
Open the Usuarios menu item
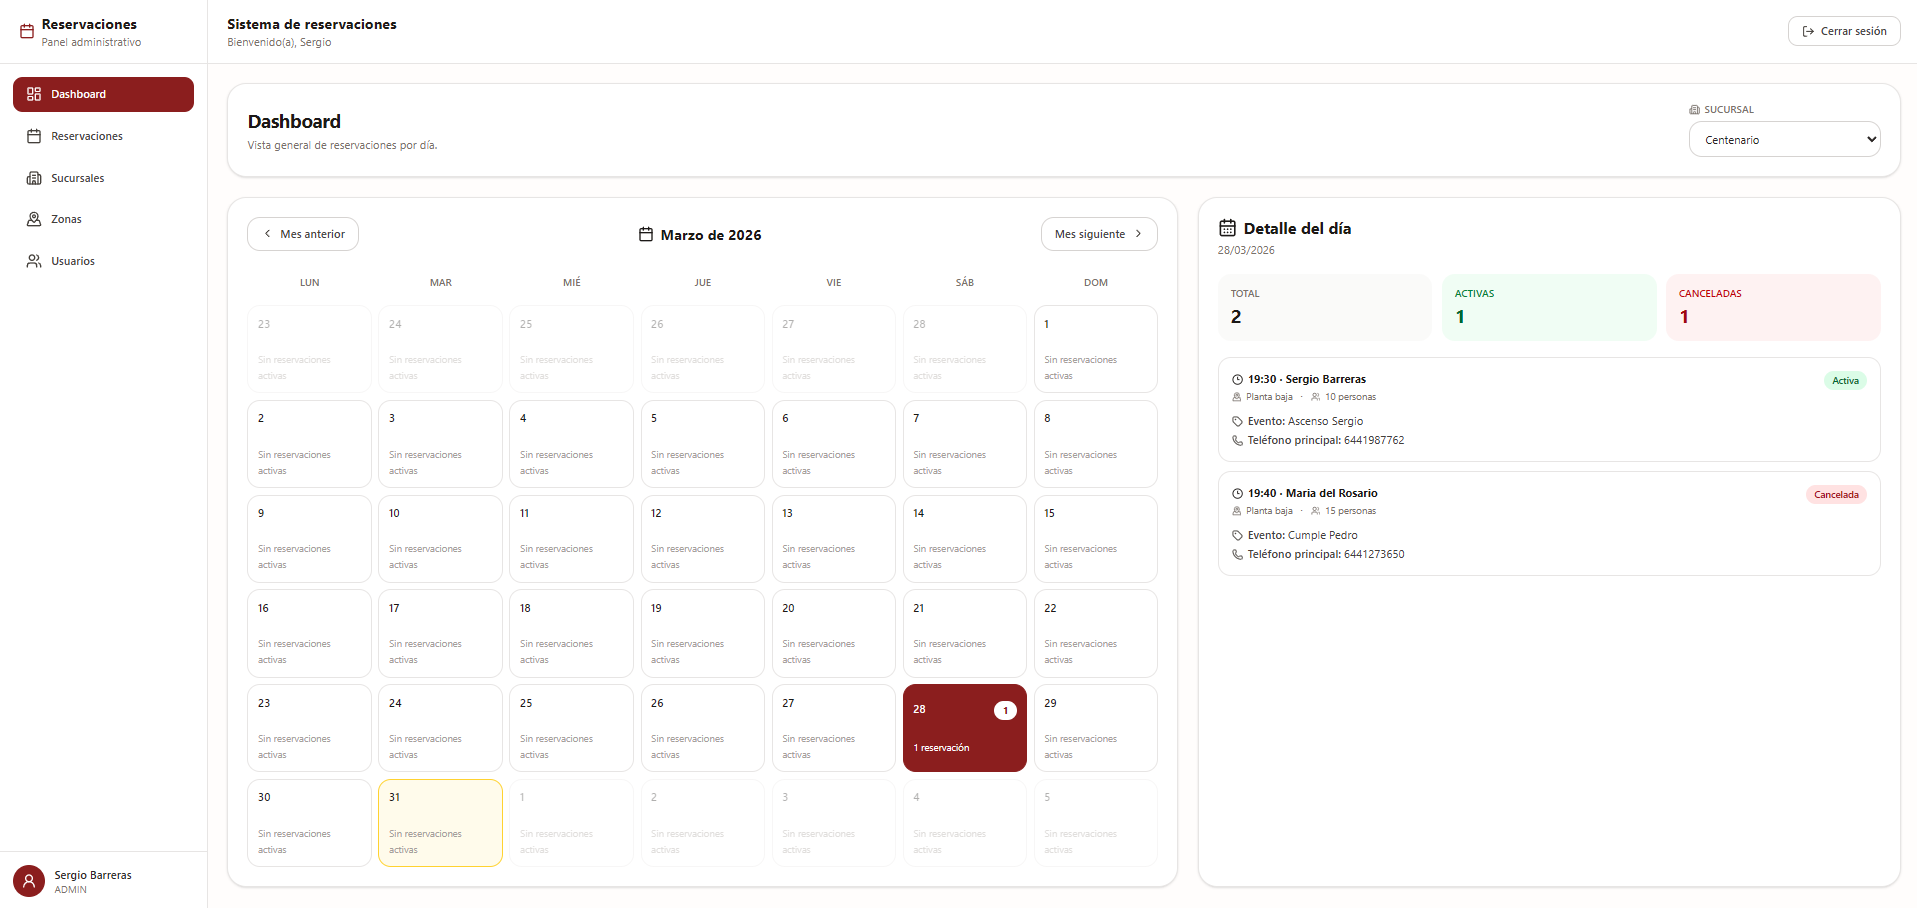pos(103,261)
